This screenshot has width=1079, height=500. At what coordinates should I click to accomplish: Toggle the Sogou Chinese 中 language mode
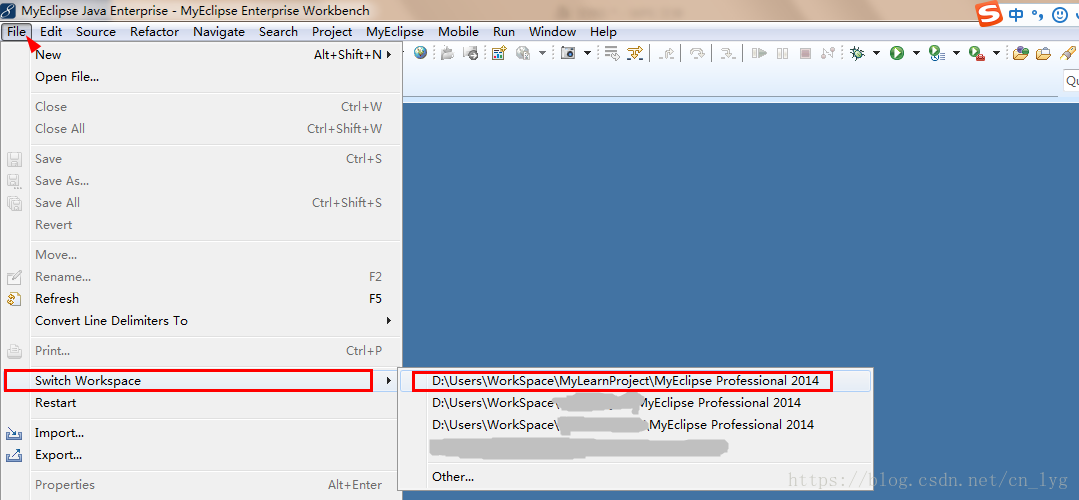(x=1016, y=14)
